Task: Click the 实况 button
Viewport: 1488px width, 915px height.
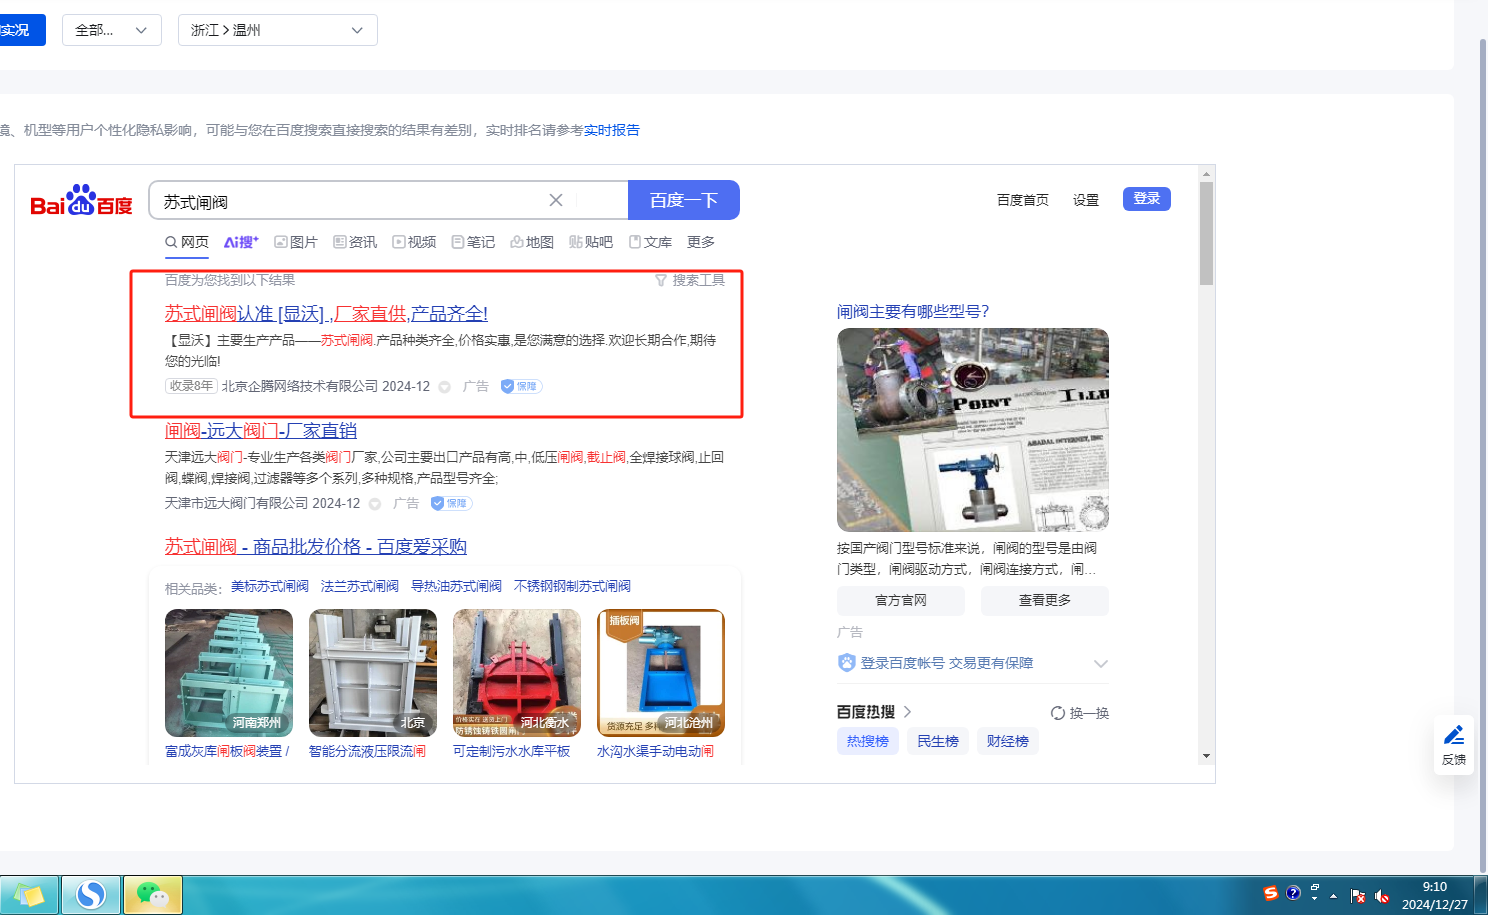Action: coord(20,30)
